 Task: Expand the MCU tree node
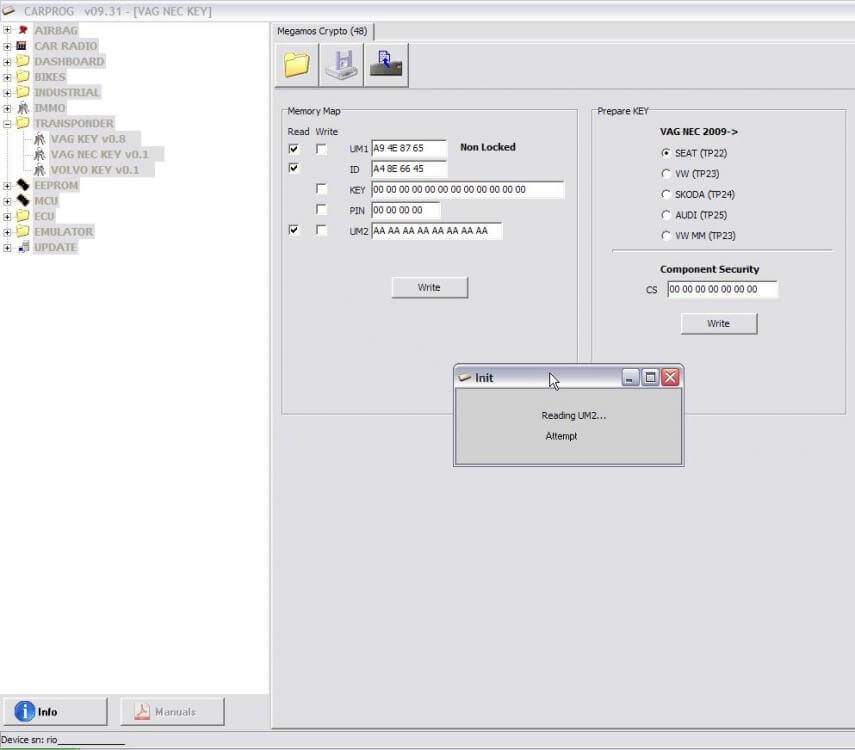(7, 201)
